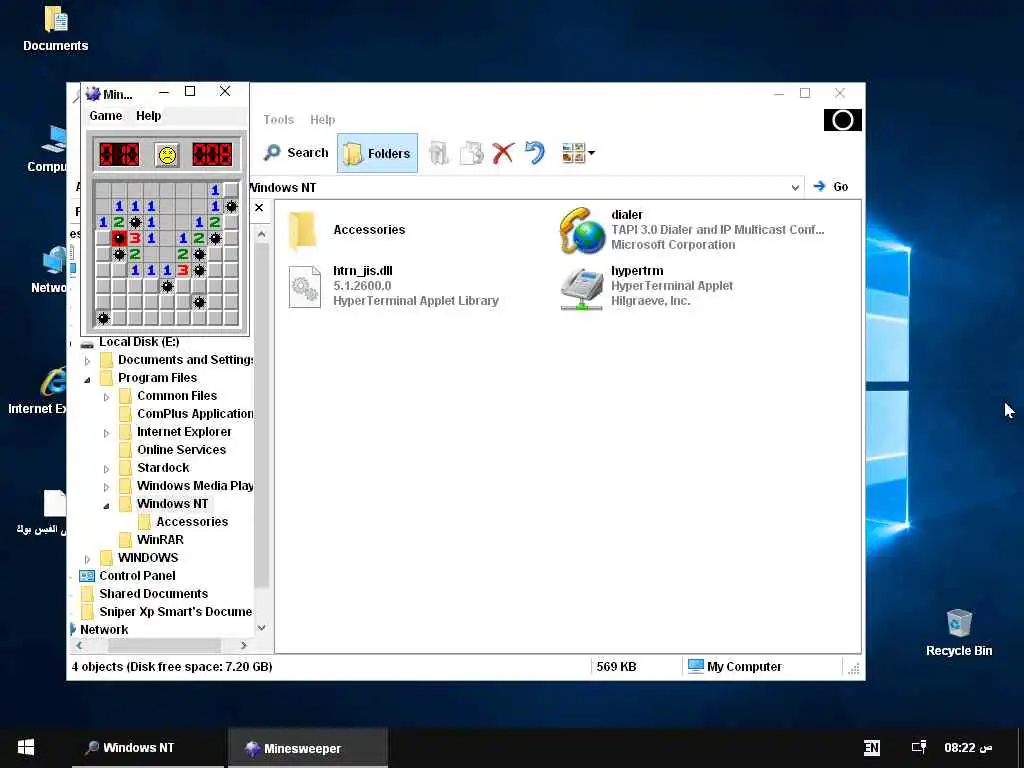1024x768 pixels.
Task: Click the black circle icon in Explorer
Action: pos(842,120)
